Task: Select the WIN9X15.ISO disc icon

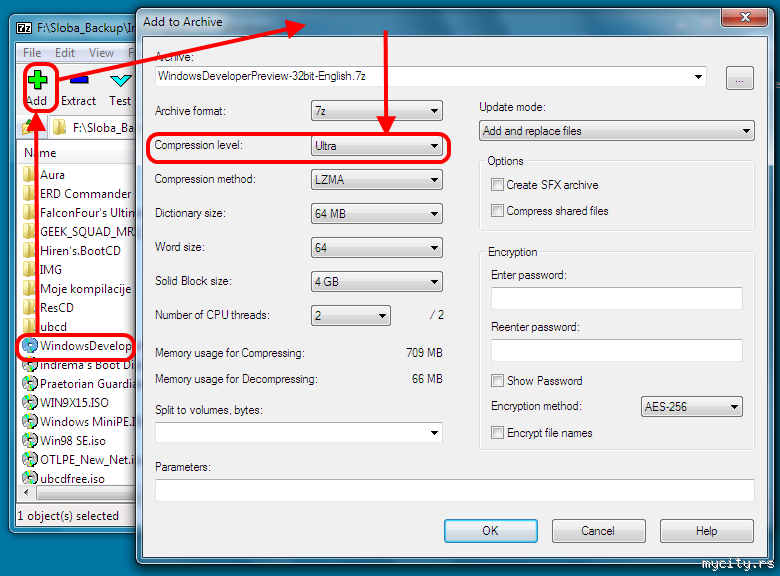Action: 30,402
